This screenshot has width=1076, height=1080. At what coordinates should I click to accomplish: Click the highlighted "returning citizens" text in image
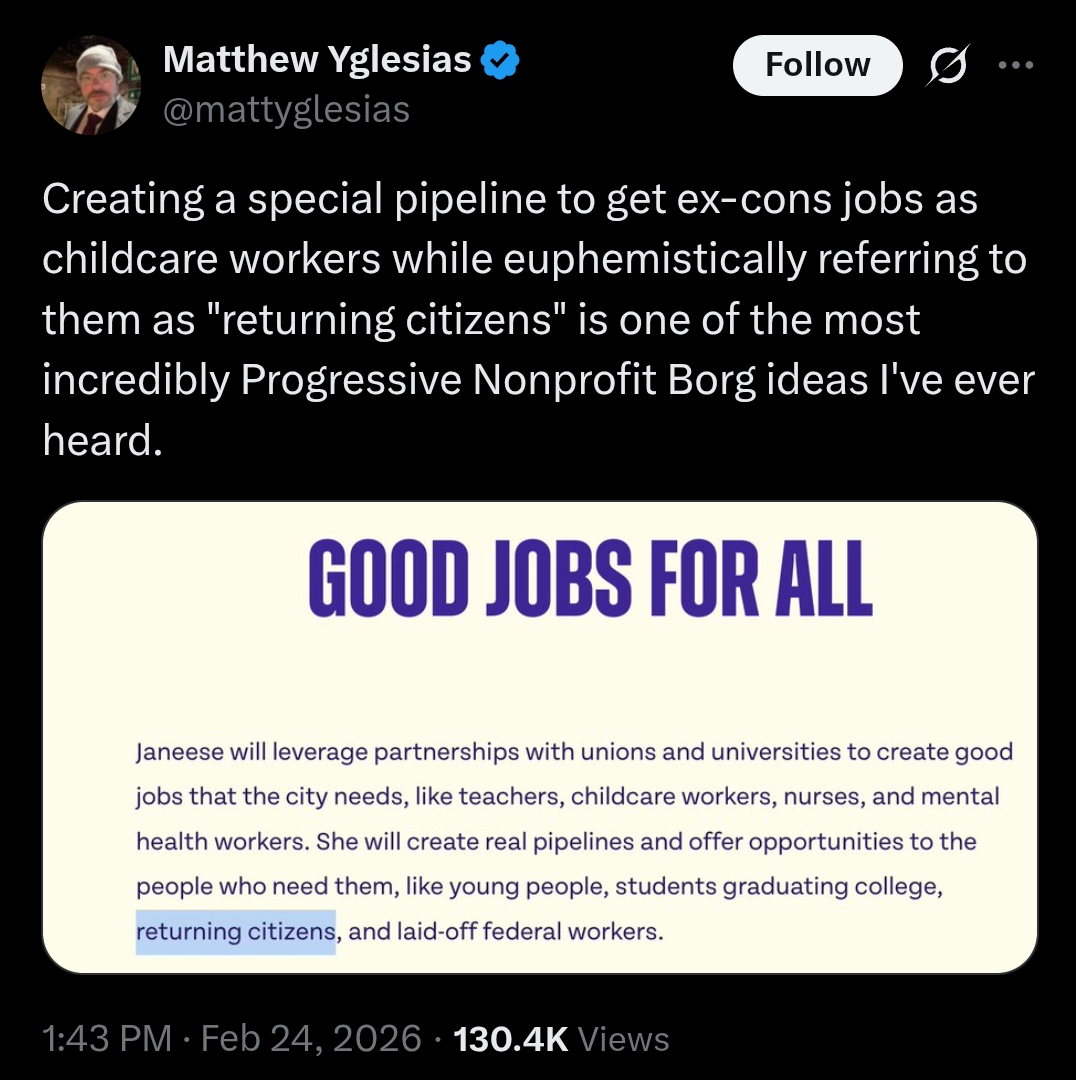coord(236,932)
